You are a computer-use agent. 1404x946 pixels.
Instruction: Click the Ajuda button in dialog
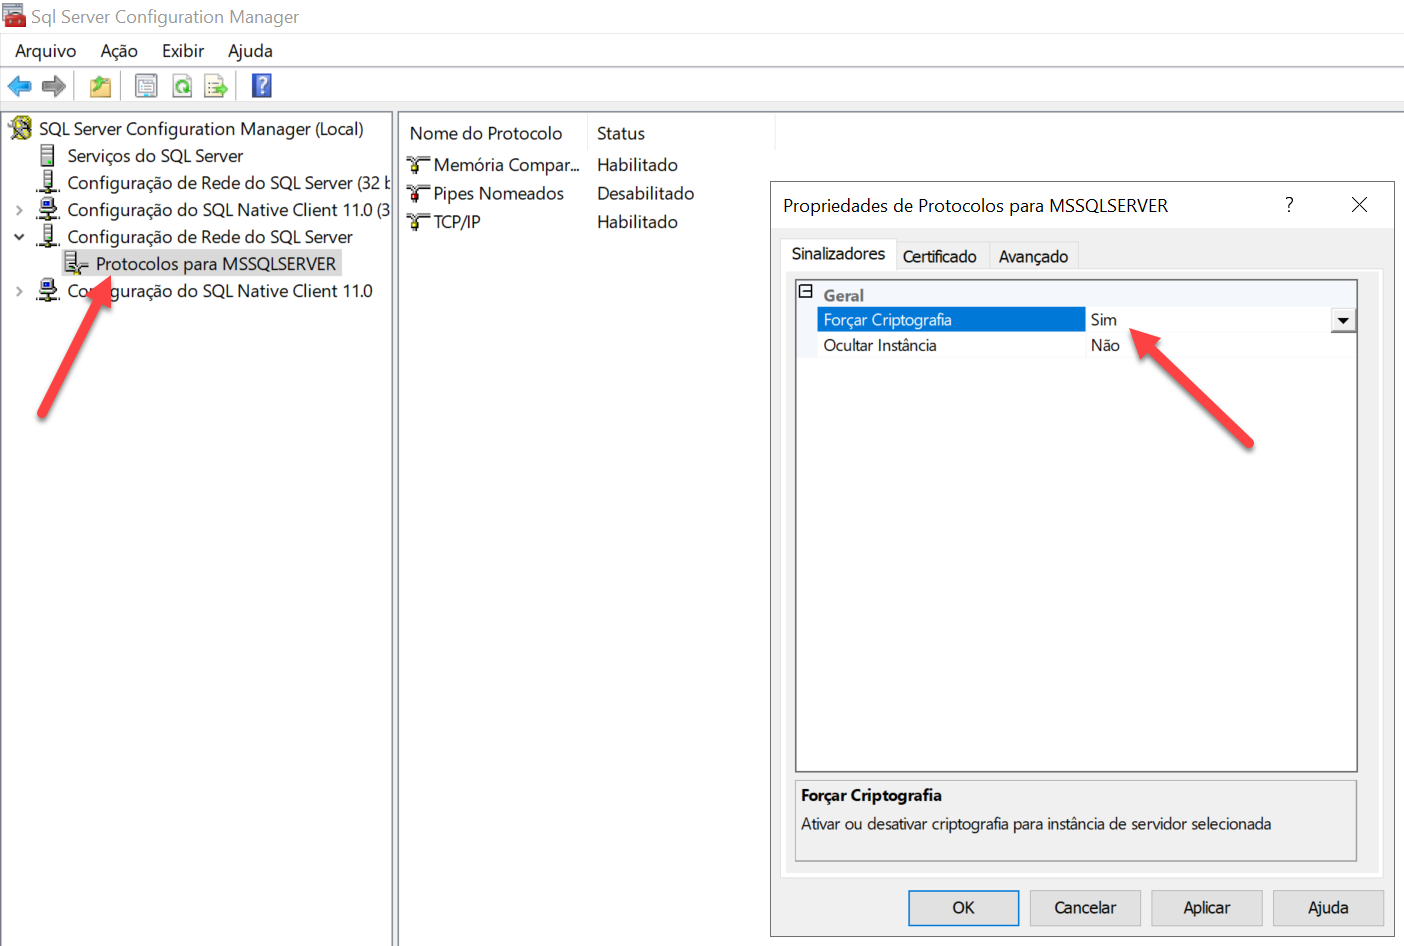[1328, 908]
